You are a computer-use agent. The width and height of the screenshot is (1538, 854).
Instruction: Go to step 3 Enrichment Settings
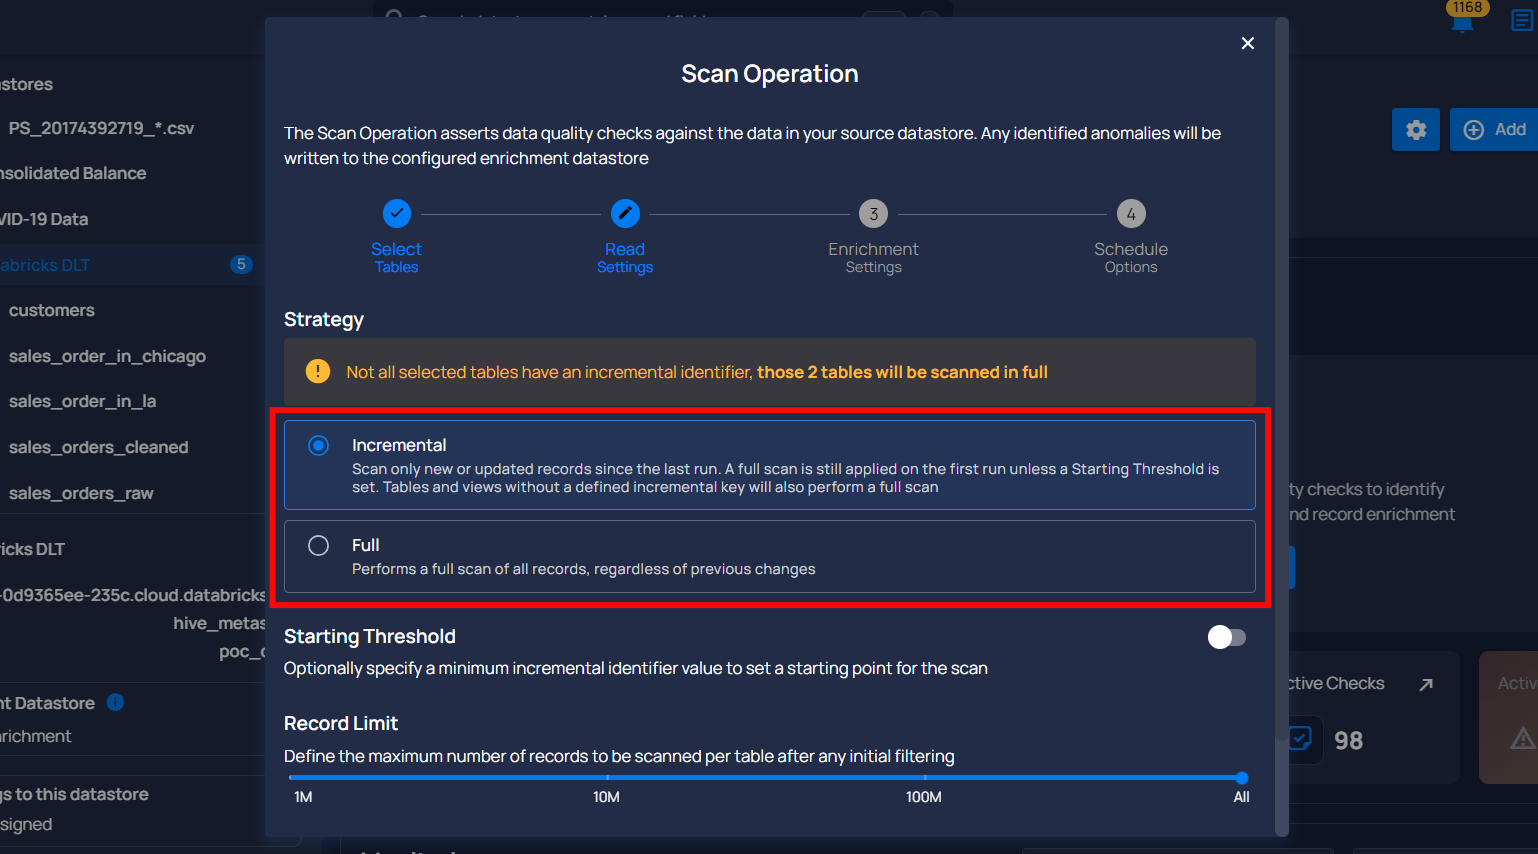point(873,213)
